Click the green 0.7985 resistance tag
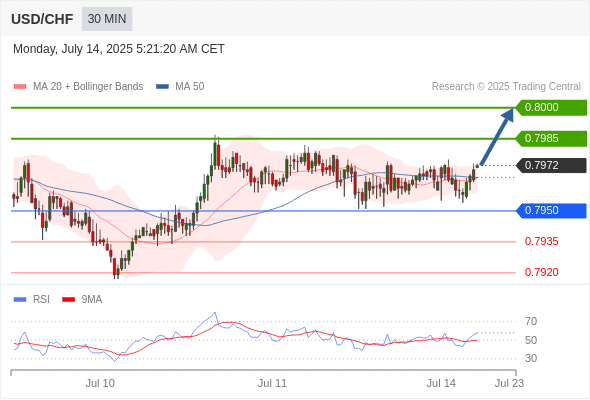 point(551,138)
